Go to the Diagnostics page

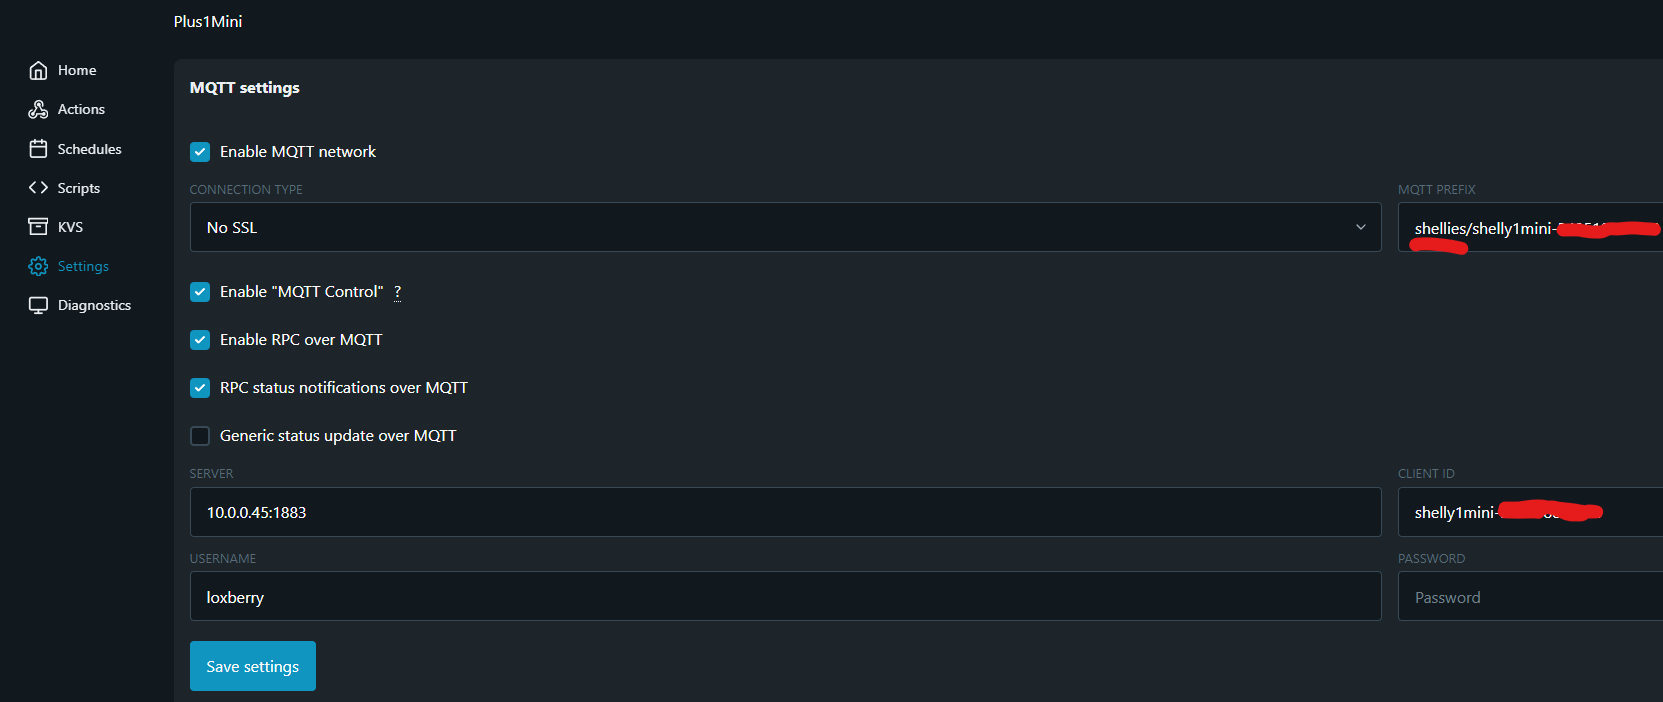point(94,305)
